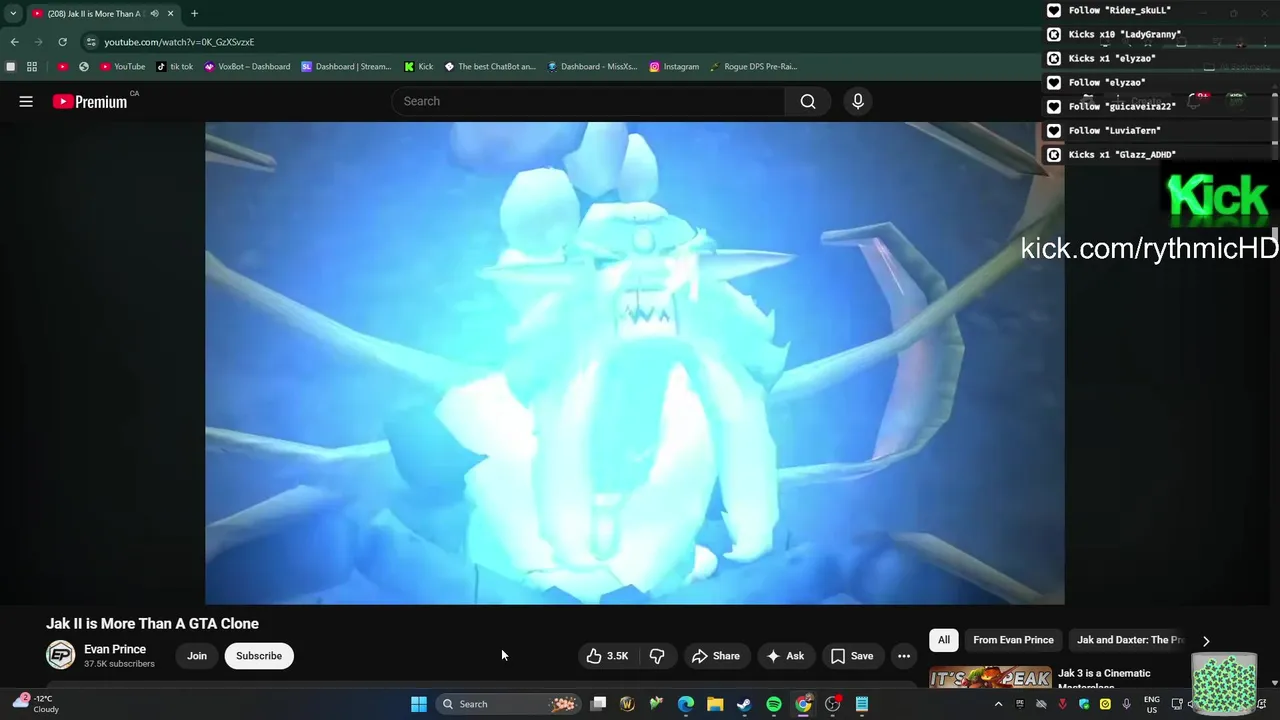Click the Windows taskbar Search box
Image resolution: width=1280 pixels, height=720 pixels.
coord(510,704)
